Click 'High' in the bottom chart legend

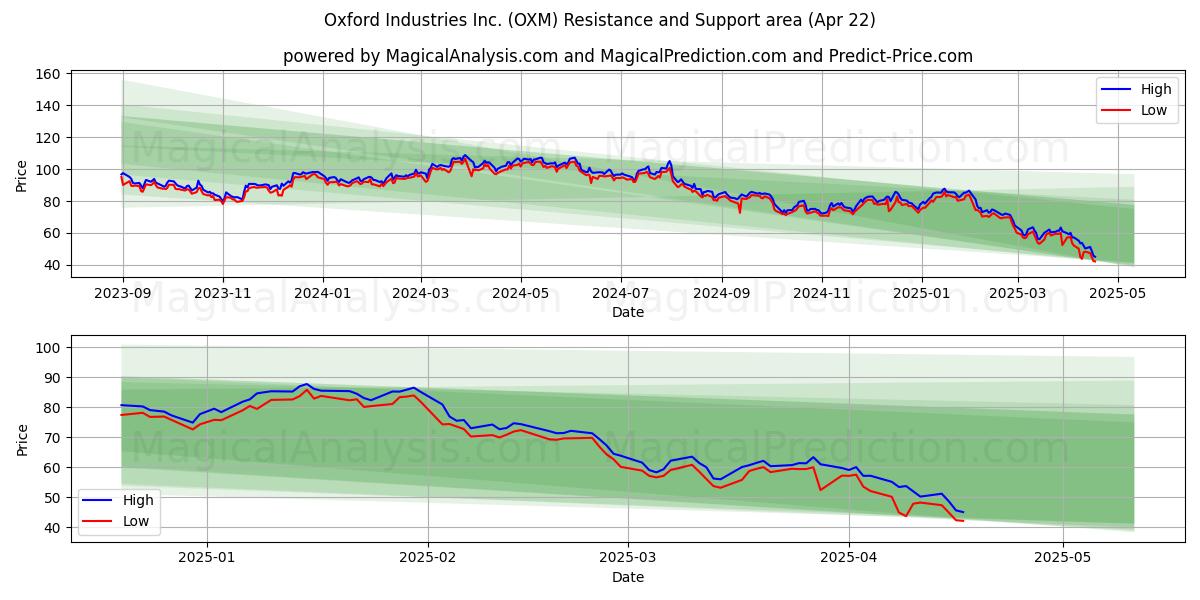click(138, 500)
